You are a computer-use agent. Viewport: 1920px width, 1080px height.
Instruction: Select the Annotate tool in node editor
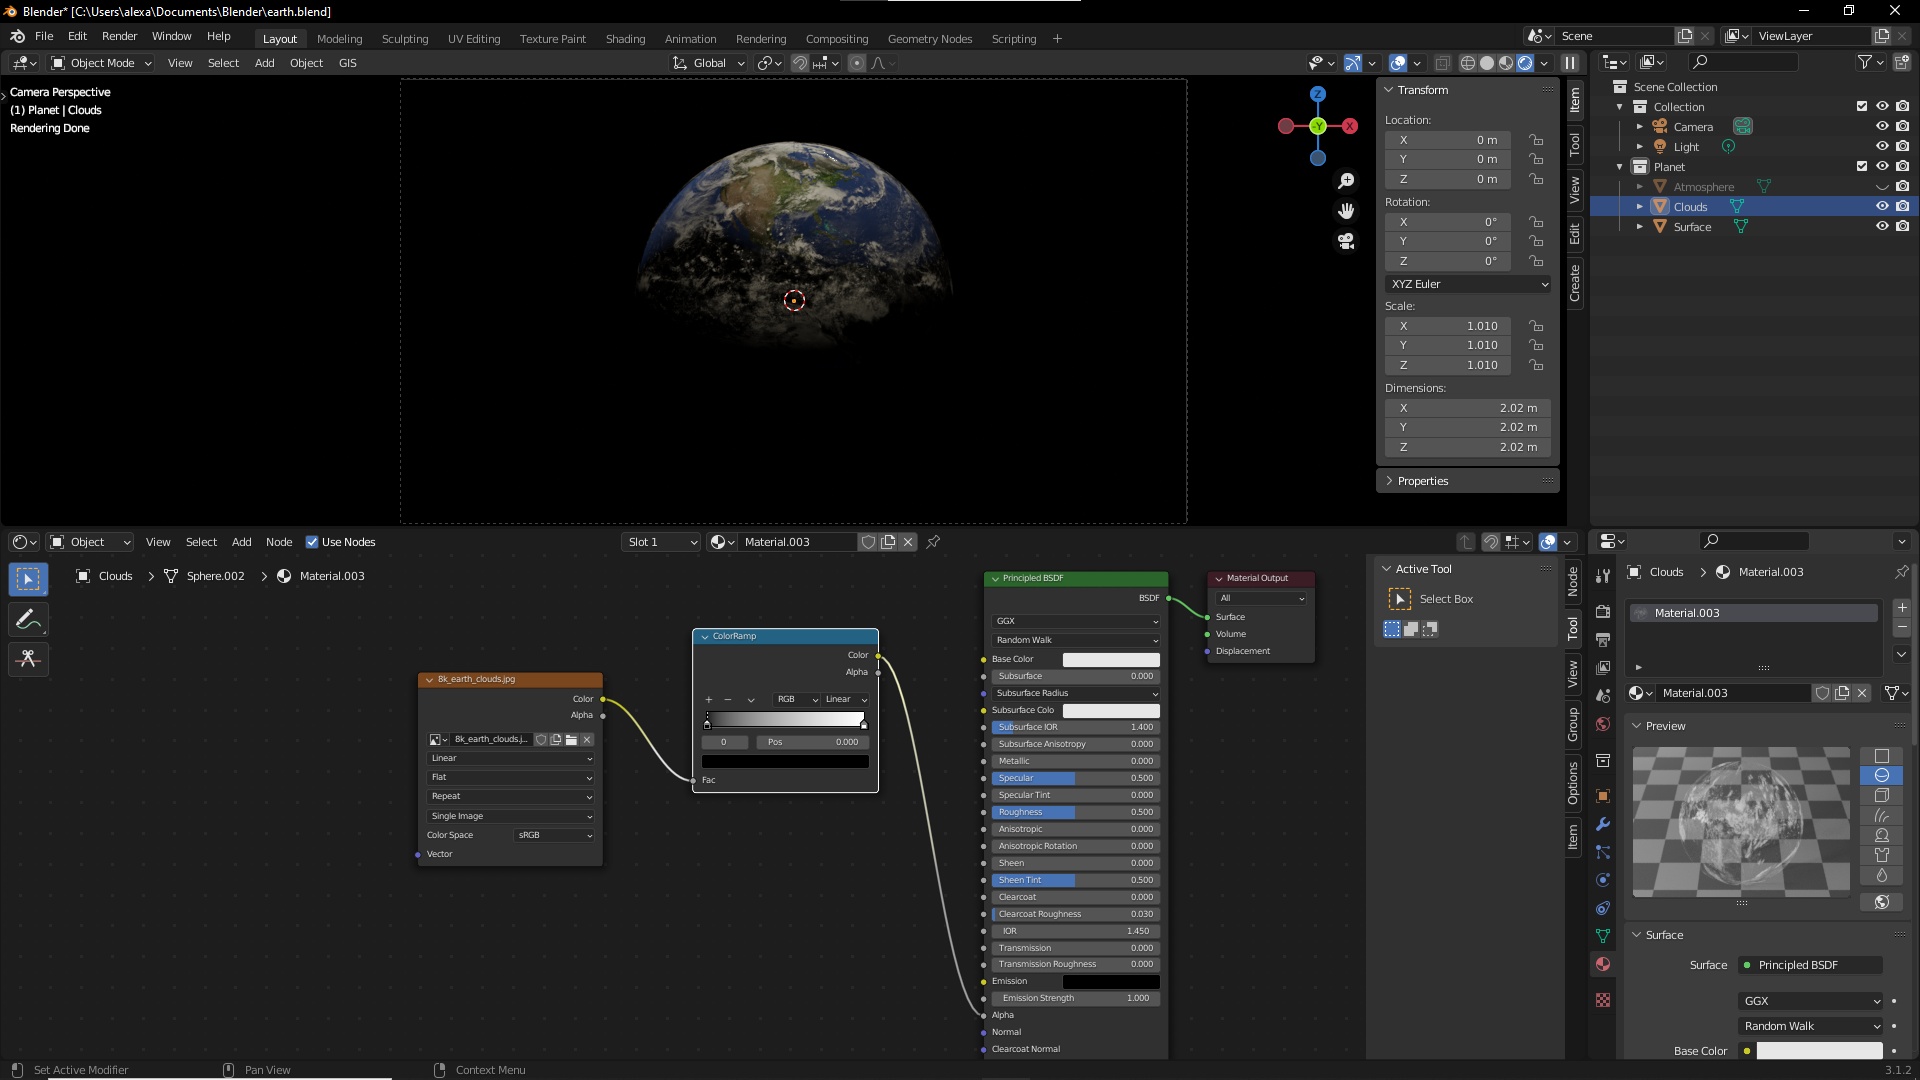[28, 619]
